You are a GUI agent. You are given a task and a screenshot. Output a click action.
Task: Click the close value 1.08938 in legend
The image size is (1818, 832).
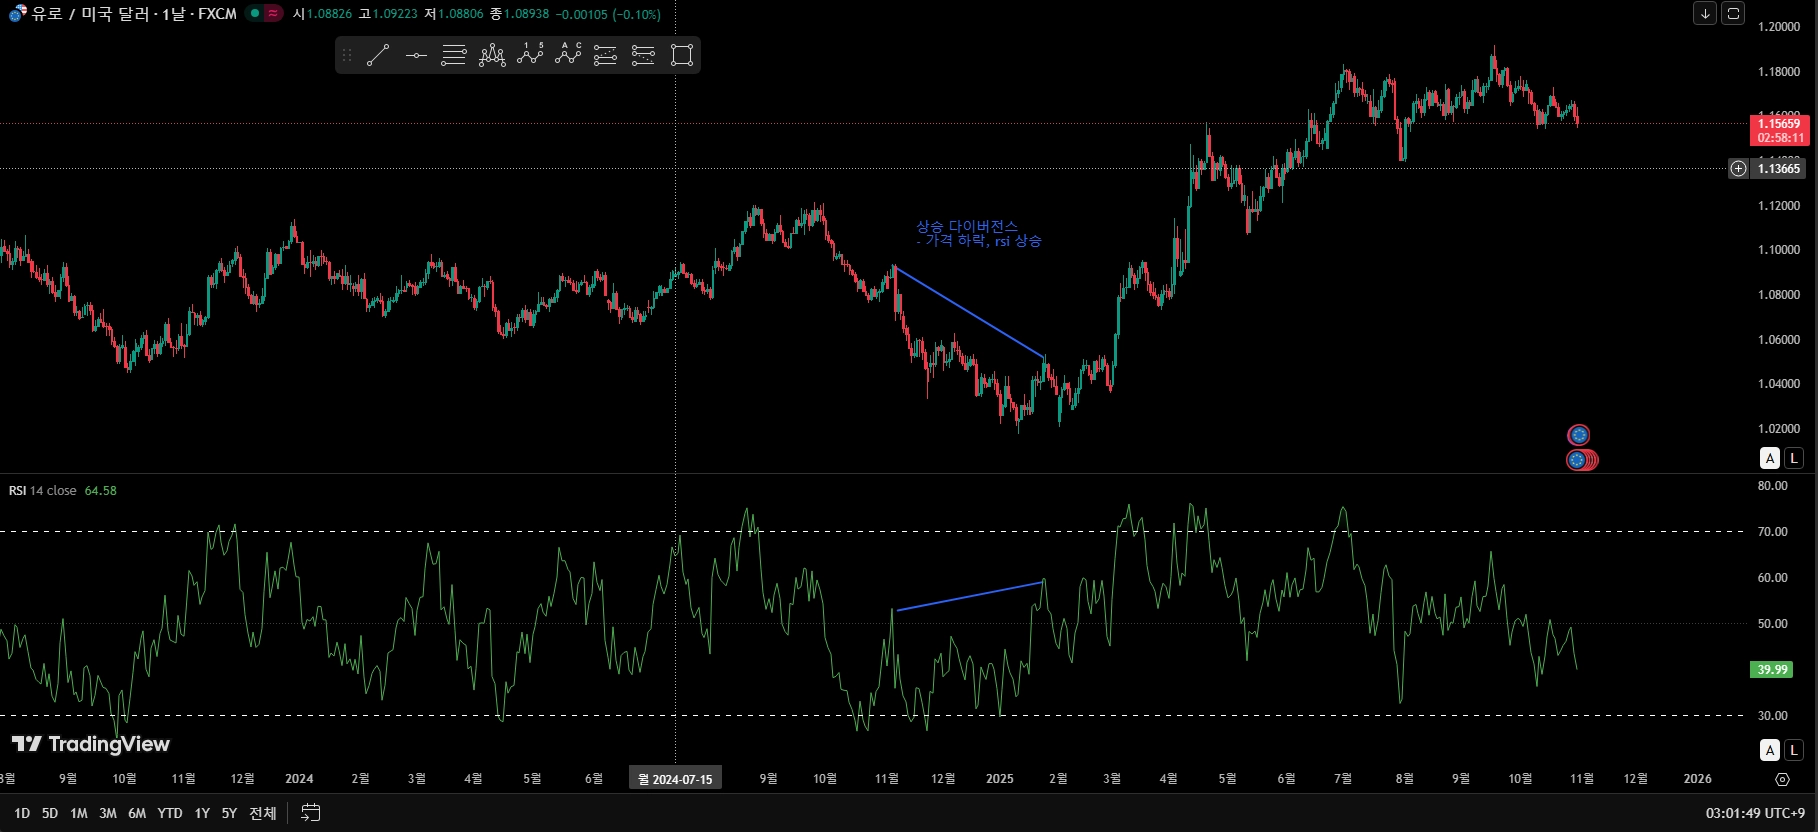pos(526,14)
